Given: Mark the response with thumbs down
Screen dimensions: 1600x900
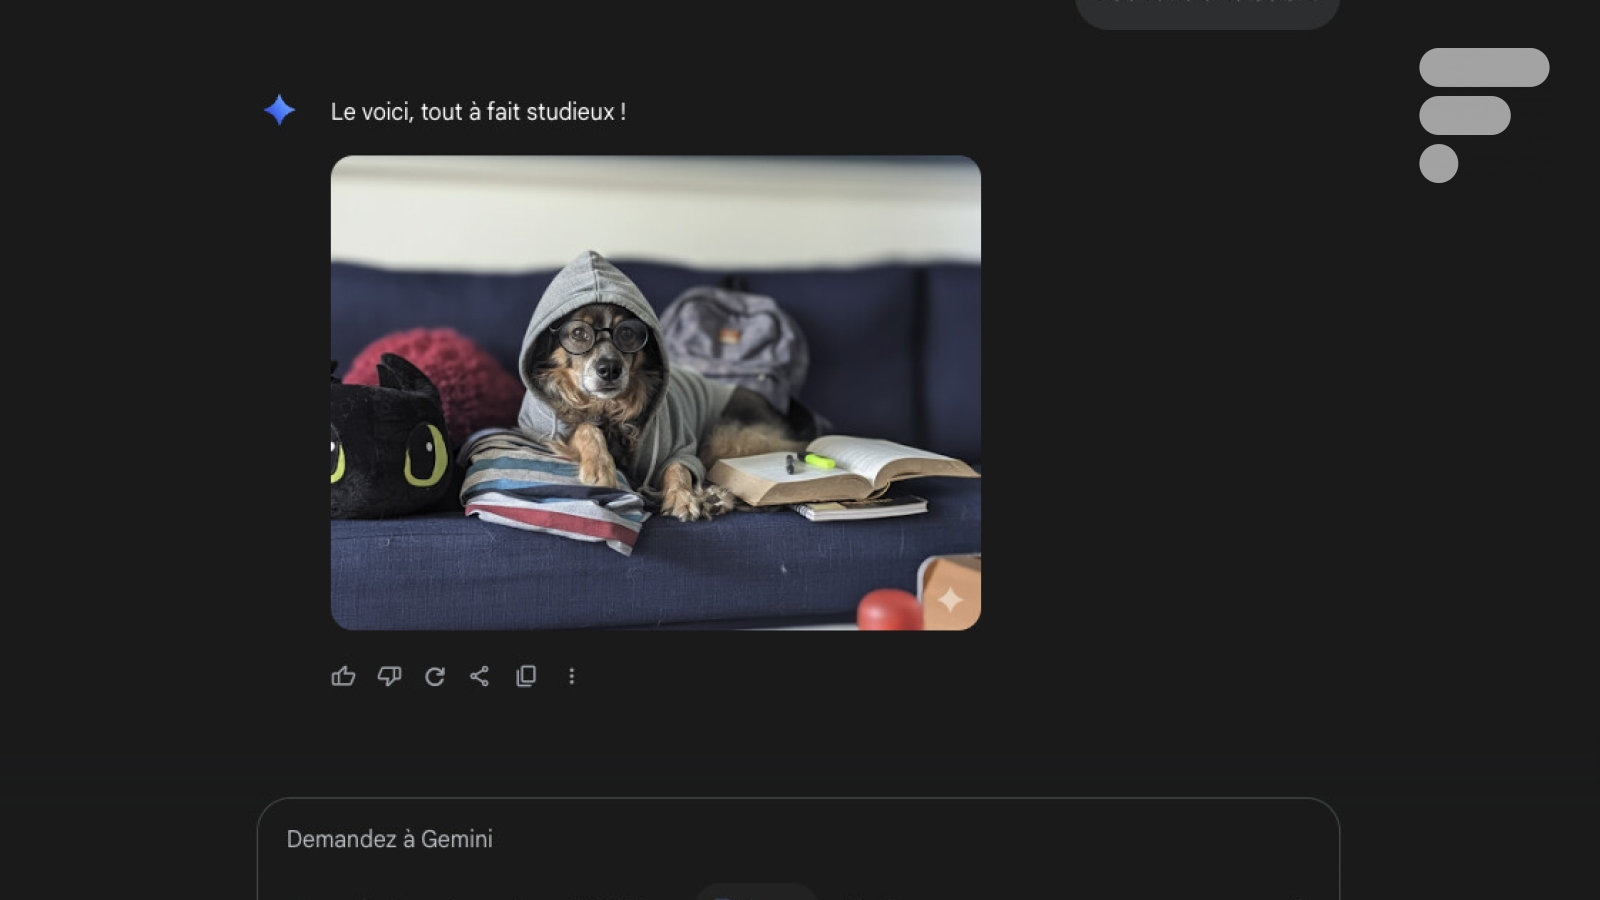Looking at the screenshot, I should point(389,677).
